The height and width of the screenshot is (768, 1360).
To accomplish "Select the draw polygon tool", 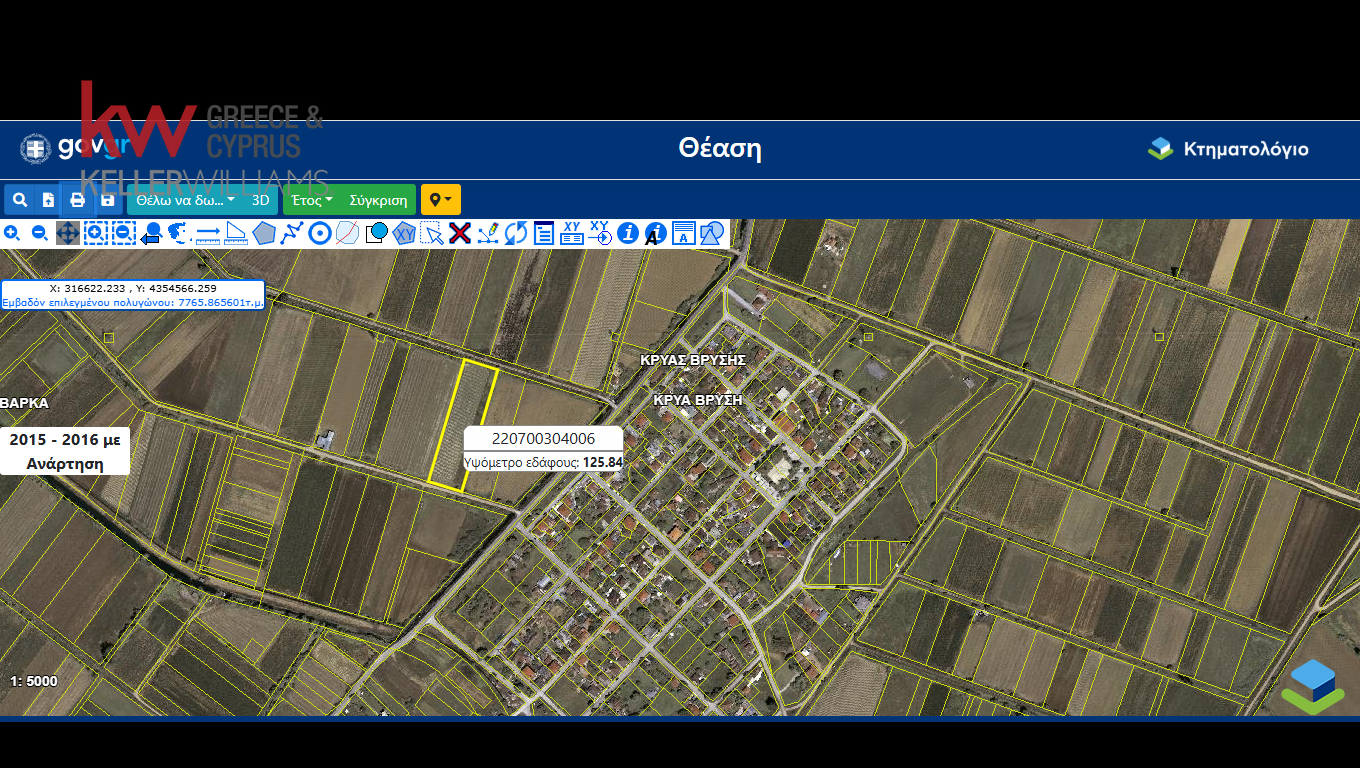I will coord(264,234).
